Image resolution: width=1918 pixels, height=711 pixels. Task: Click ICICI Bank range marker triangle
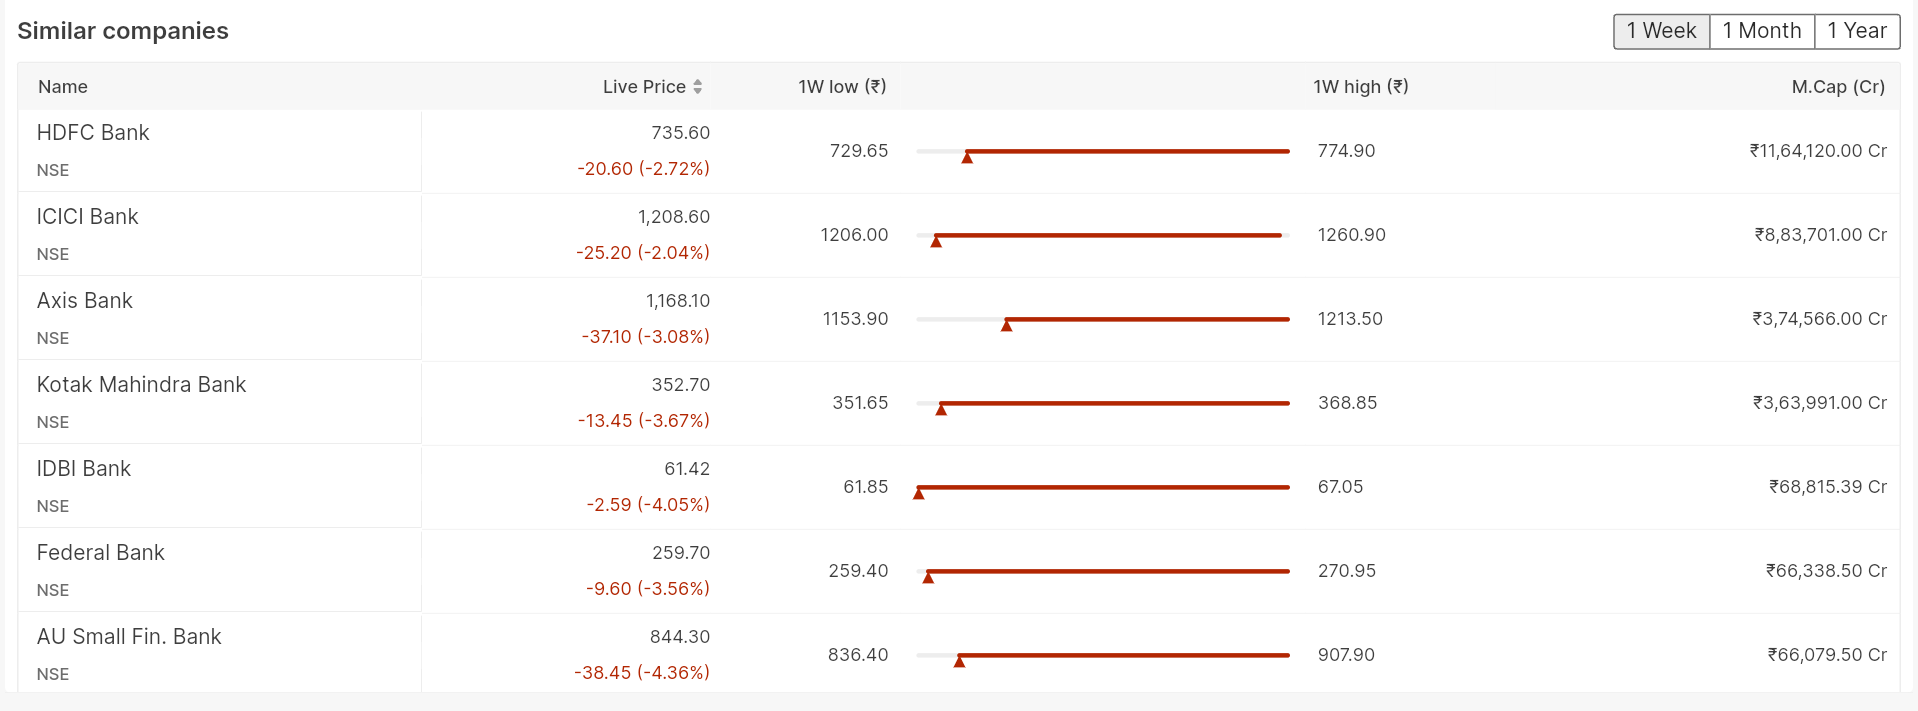point(936,241)
